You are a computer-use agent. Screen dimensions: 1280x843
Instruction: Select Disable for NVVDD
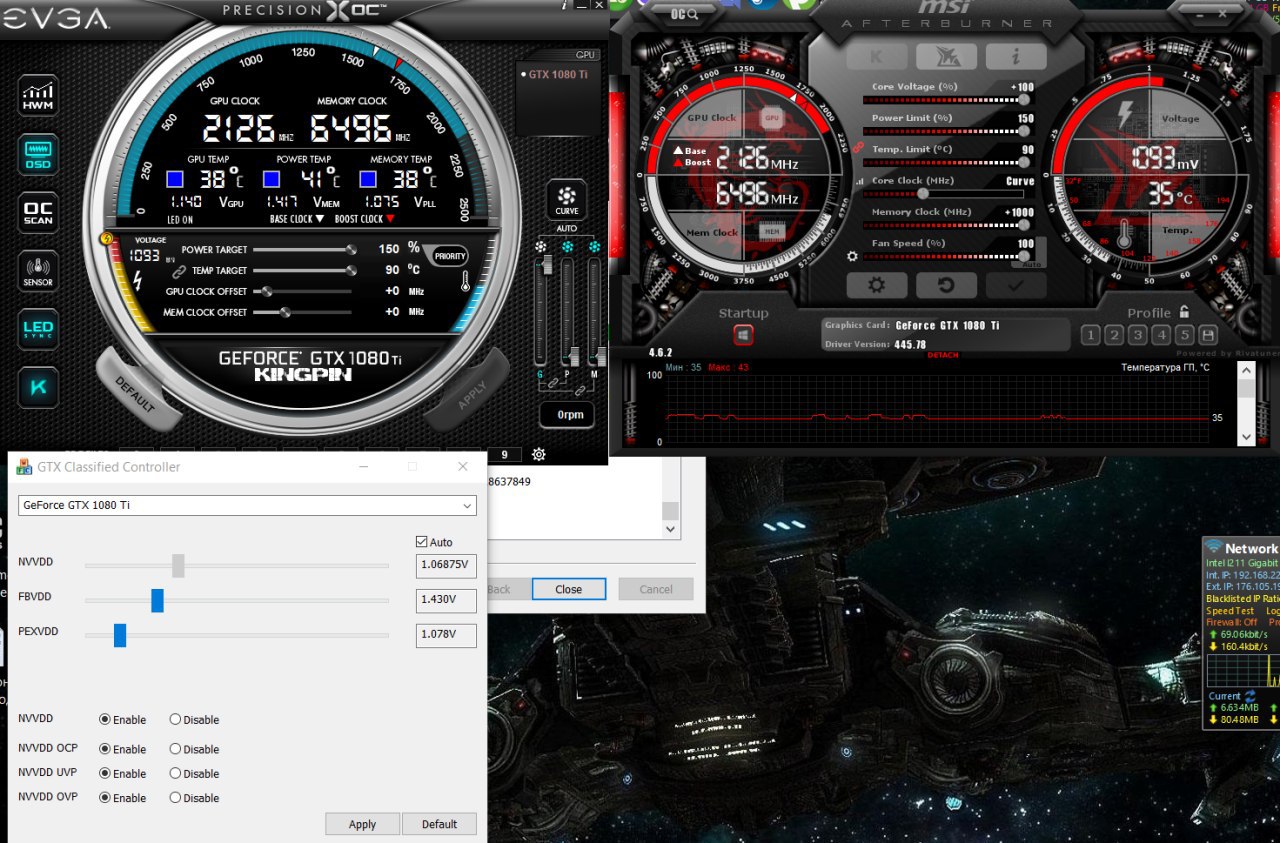pyautogui.click(x=194, y=720)
